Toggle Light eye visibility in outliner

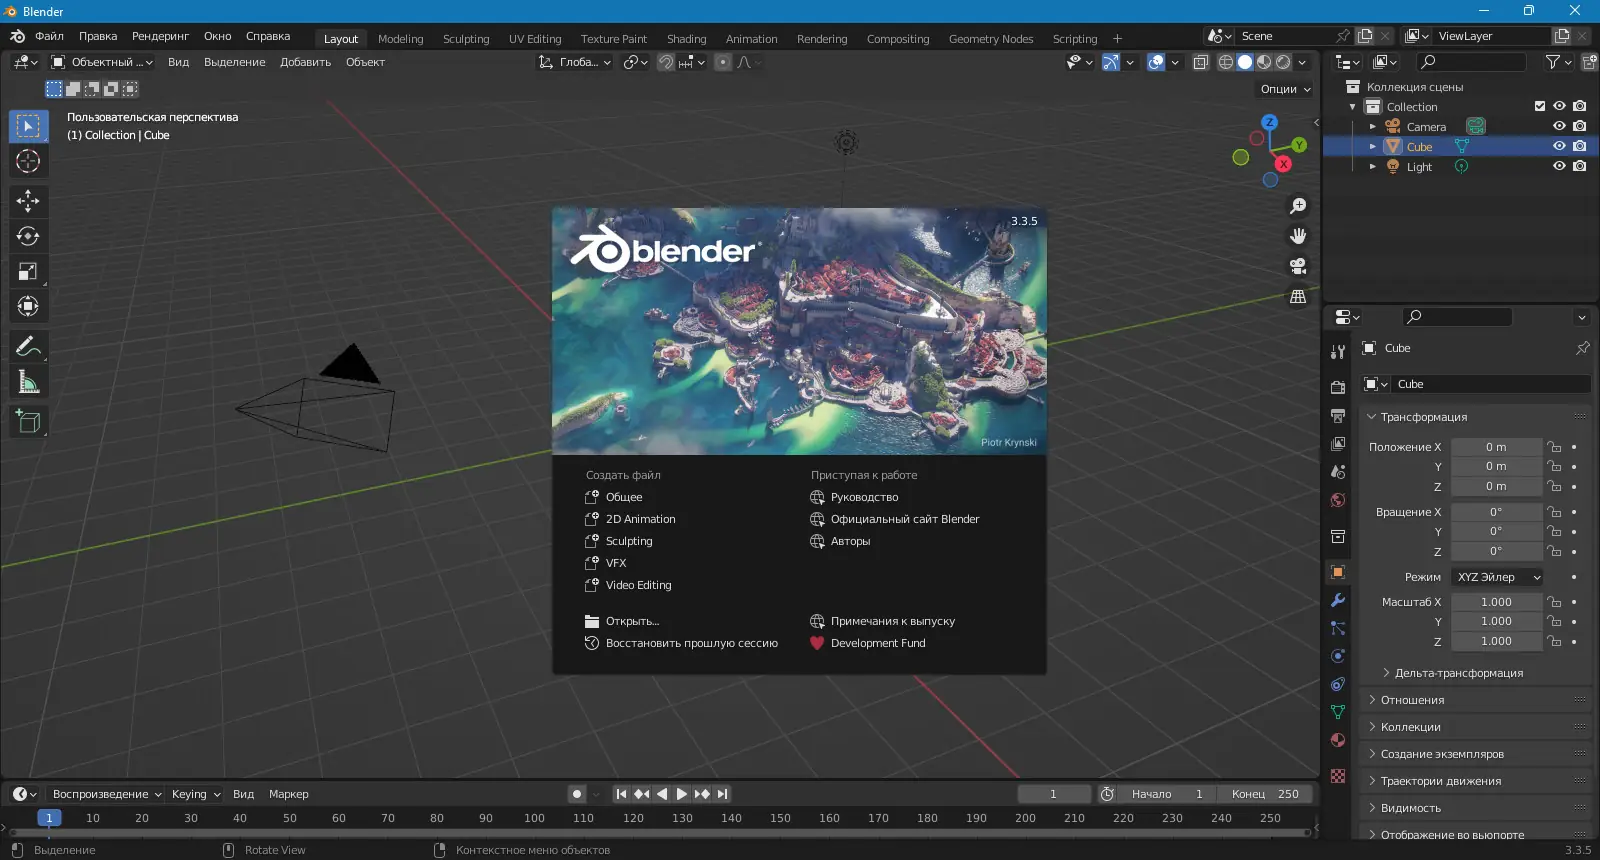[1559, 166]
